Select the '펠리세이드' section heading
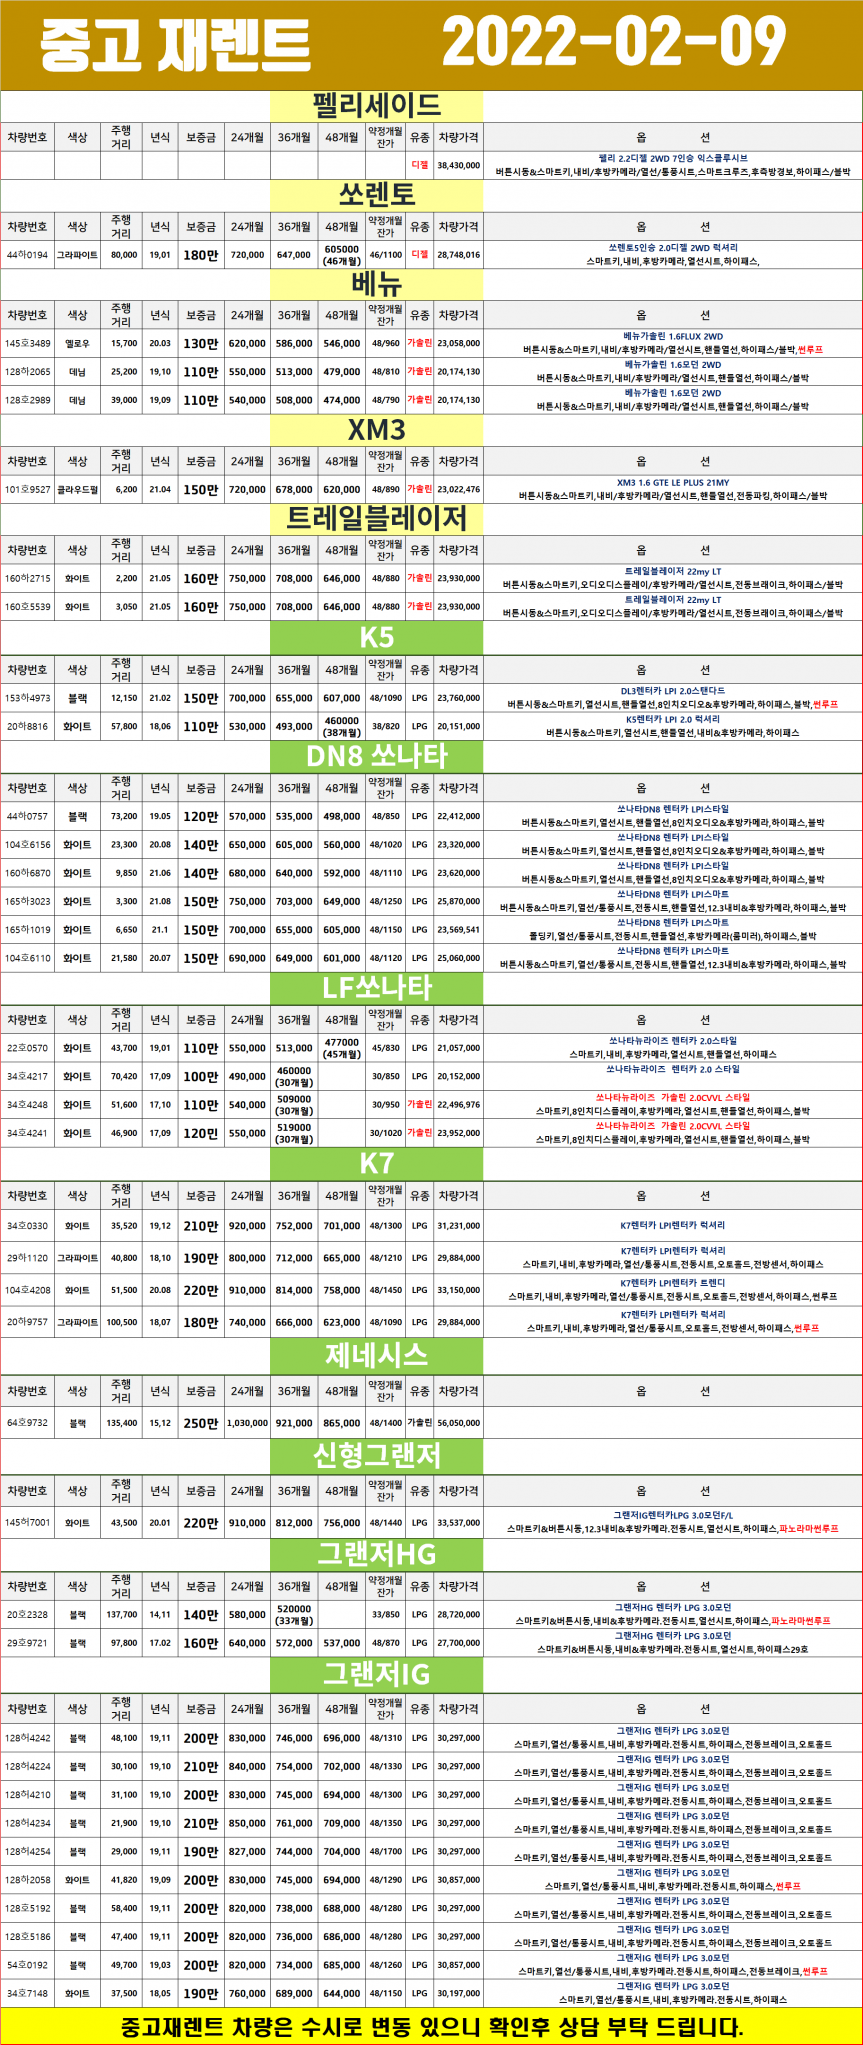863x2045 pixels. (x=377, y=105)
